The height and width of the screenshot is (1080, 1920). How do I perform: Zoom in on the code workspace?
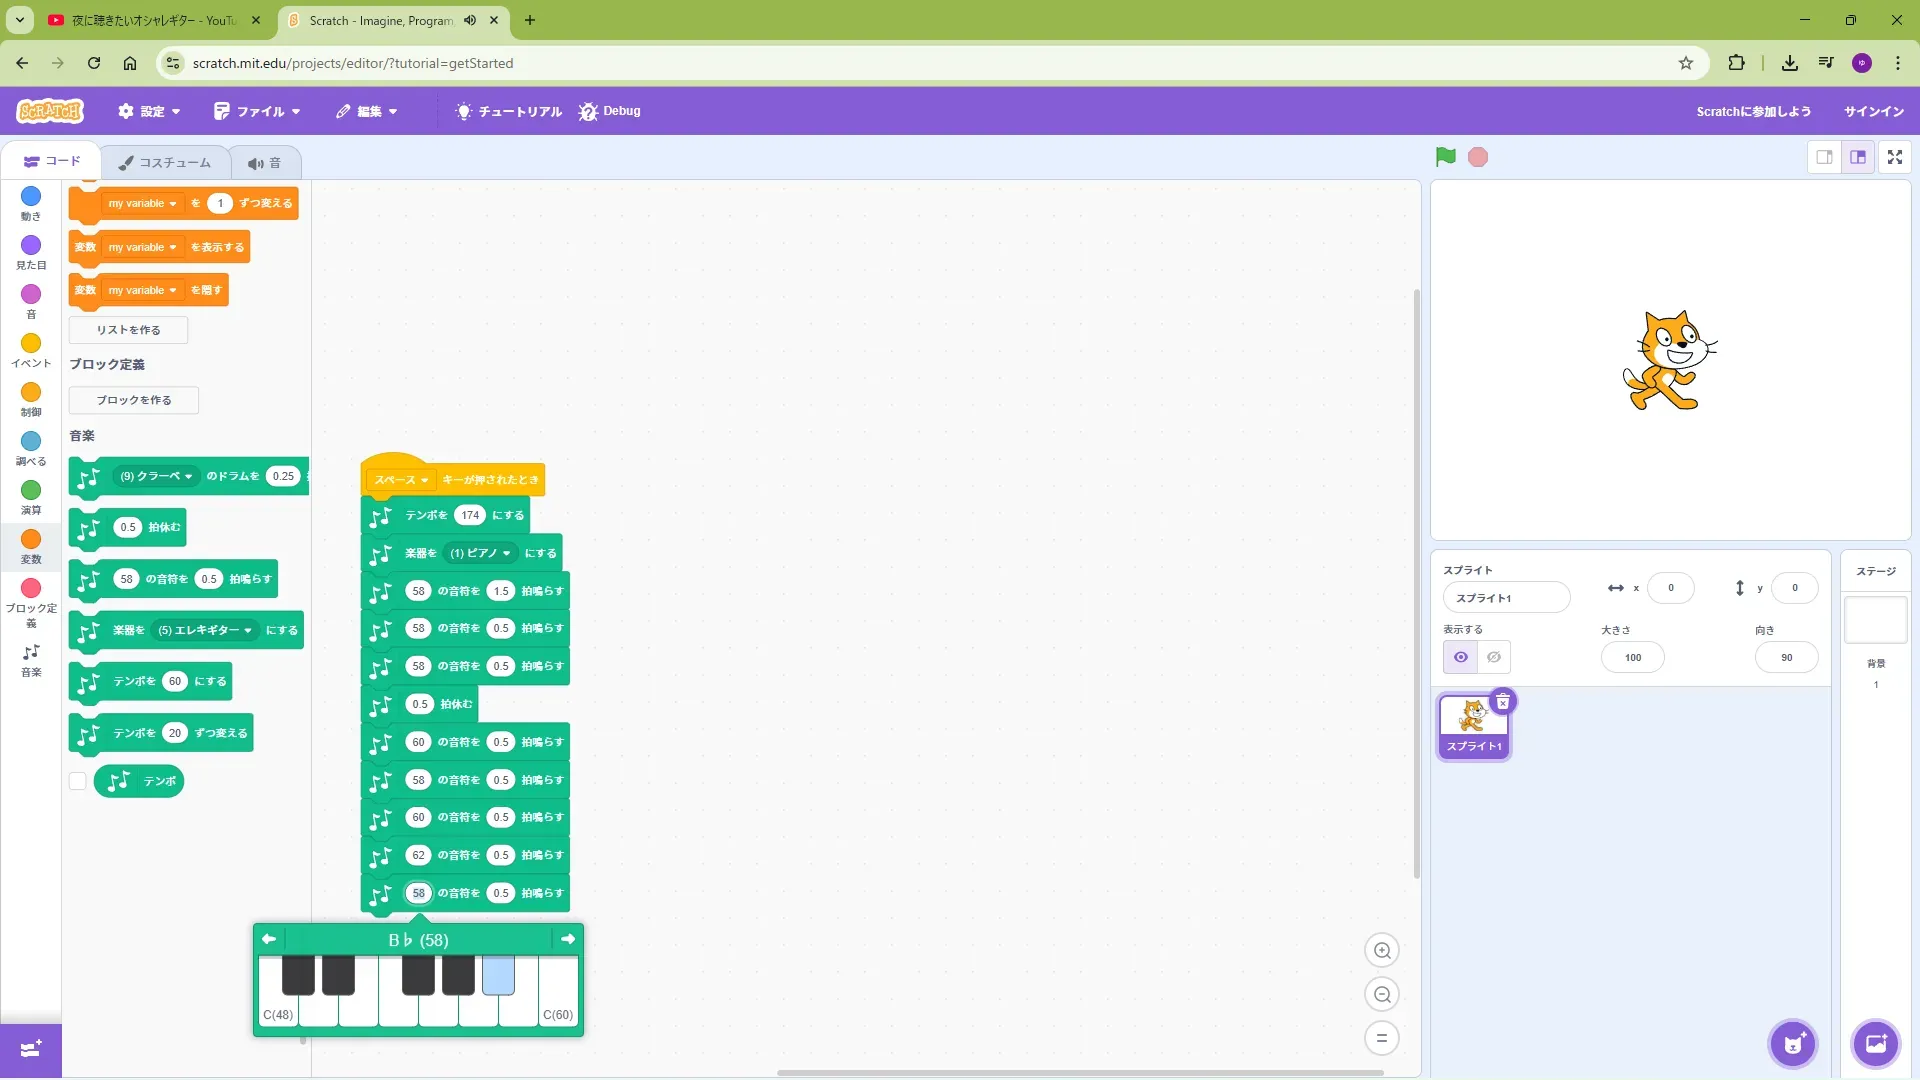[x=1382, y=951]
